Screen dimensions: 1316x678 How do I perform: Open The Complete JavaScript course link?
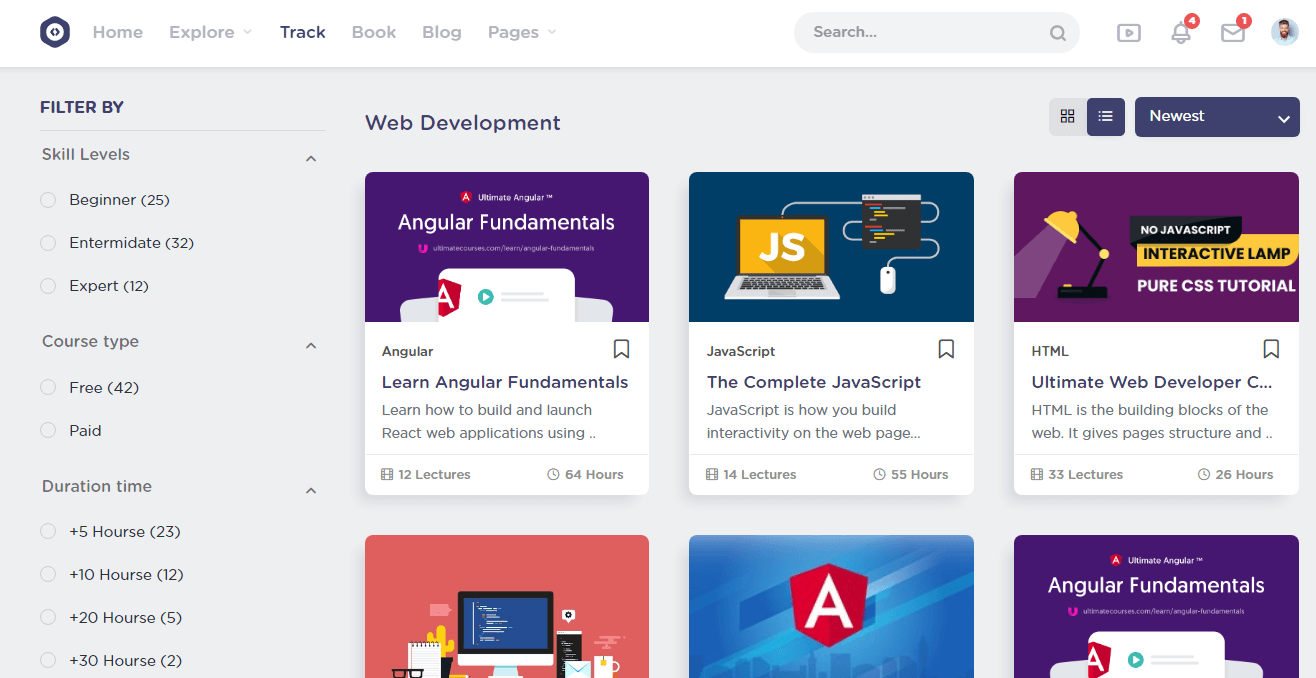tap(813, 382)
